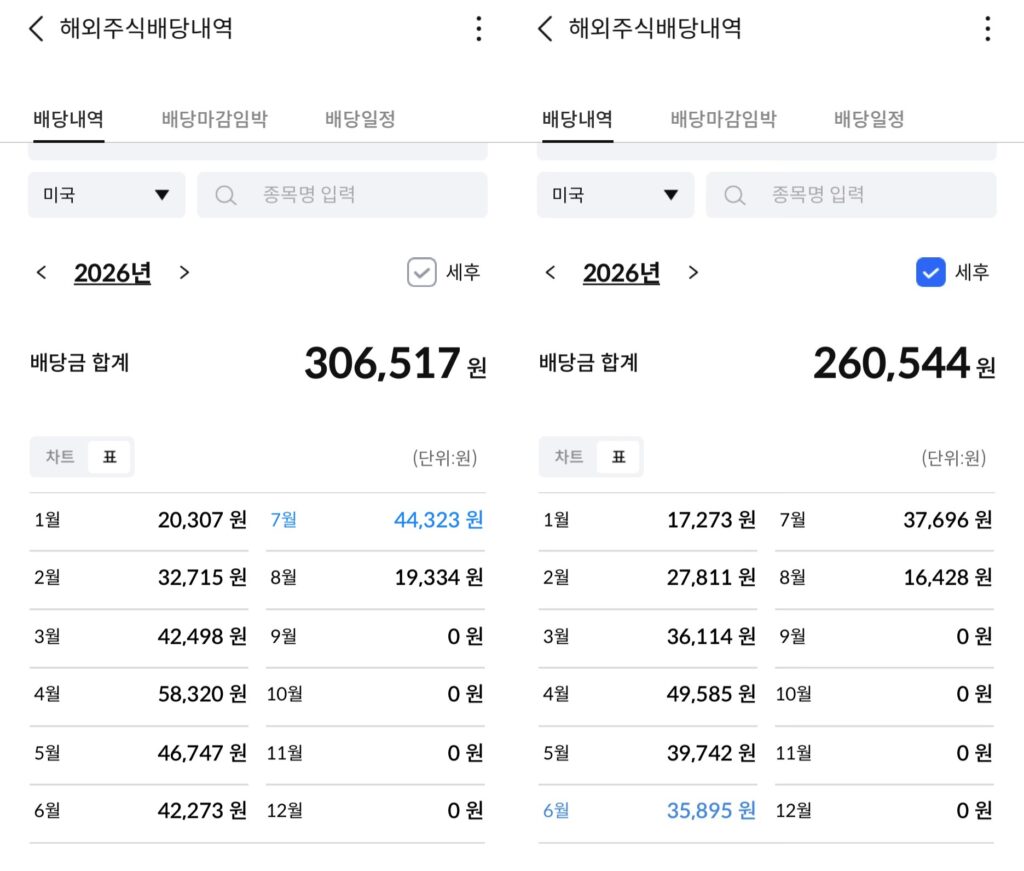The height and width of the screenshot is (871, 1024).
Task: Click the search magnifier in the left screen
Action: pos(225,195)
